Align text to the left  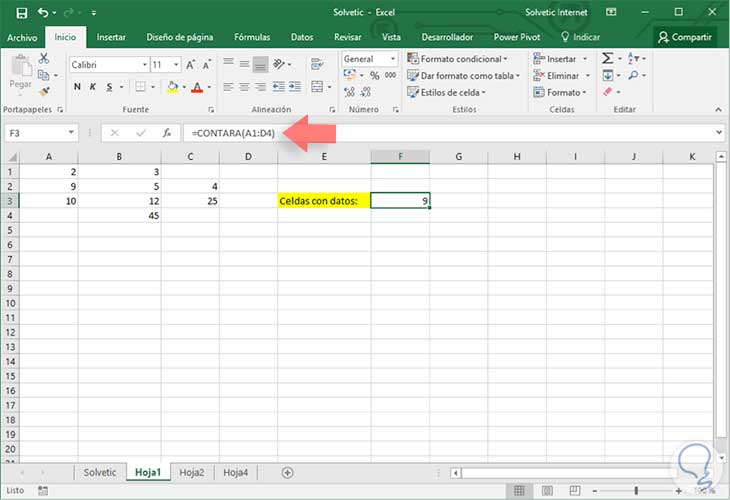(228, 87)
